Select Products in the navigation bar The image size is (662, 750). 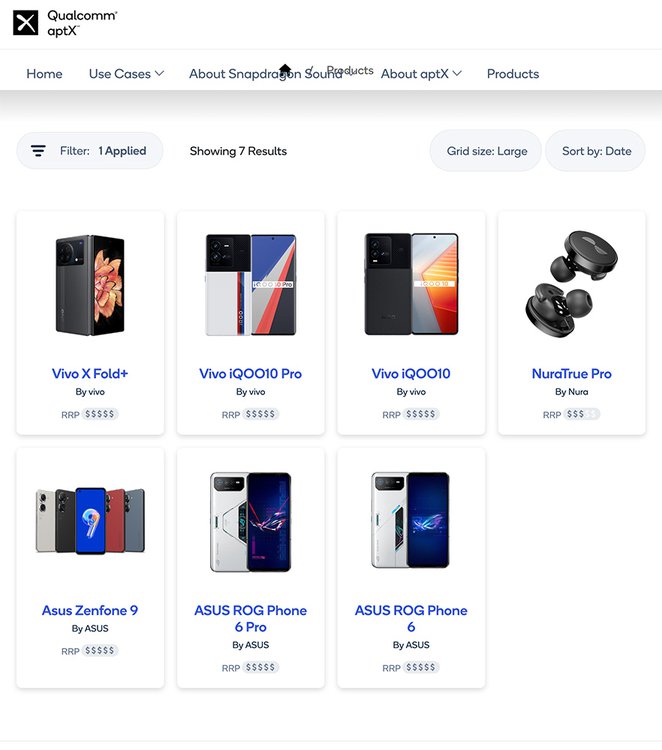coord(512,74)
